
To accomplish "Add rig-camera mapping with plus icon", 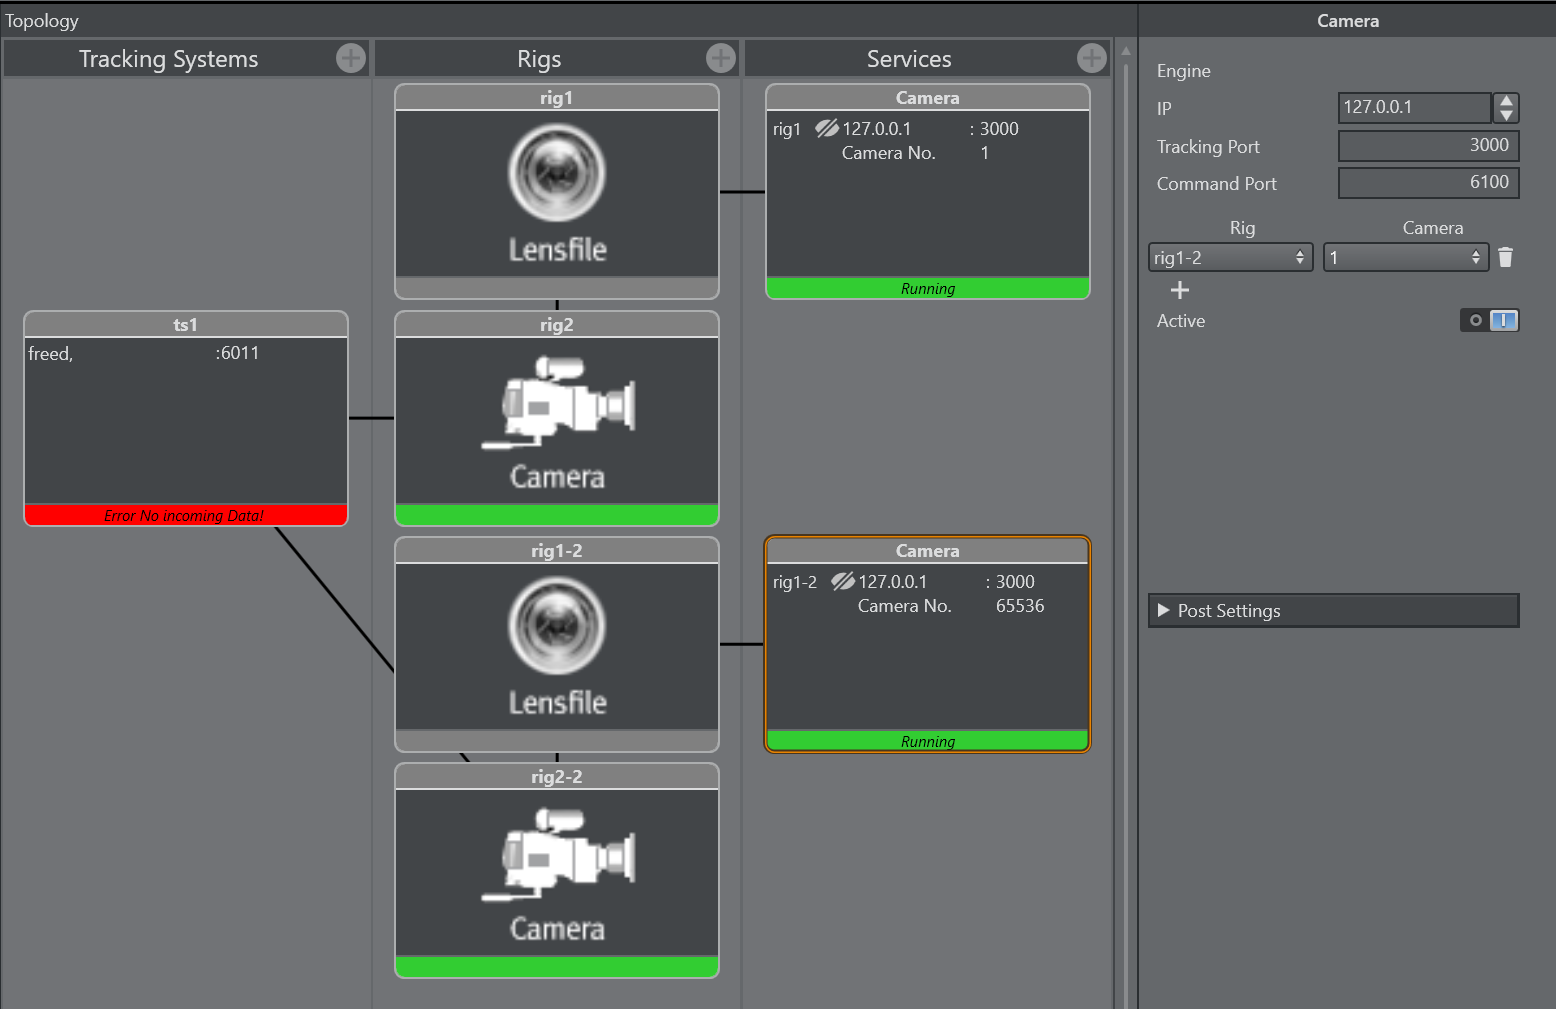I will (x=1180, y=290).
